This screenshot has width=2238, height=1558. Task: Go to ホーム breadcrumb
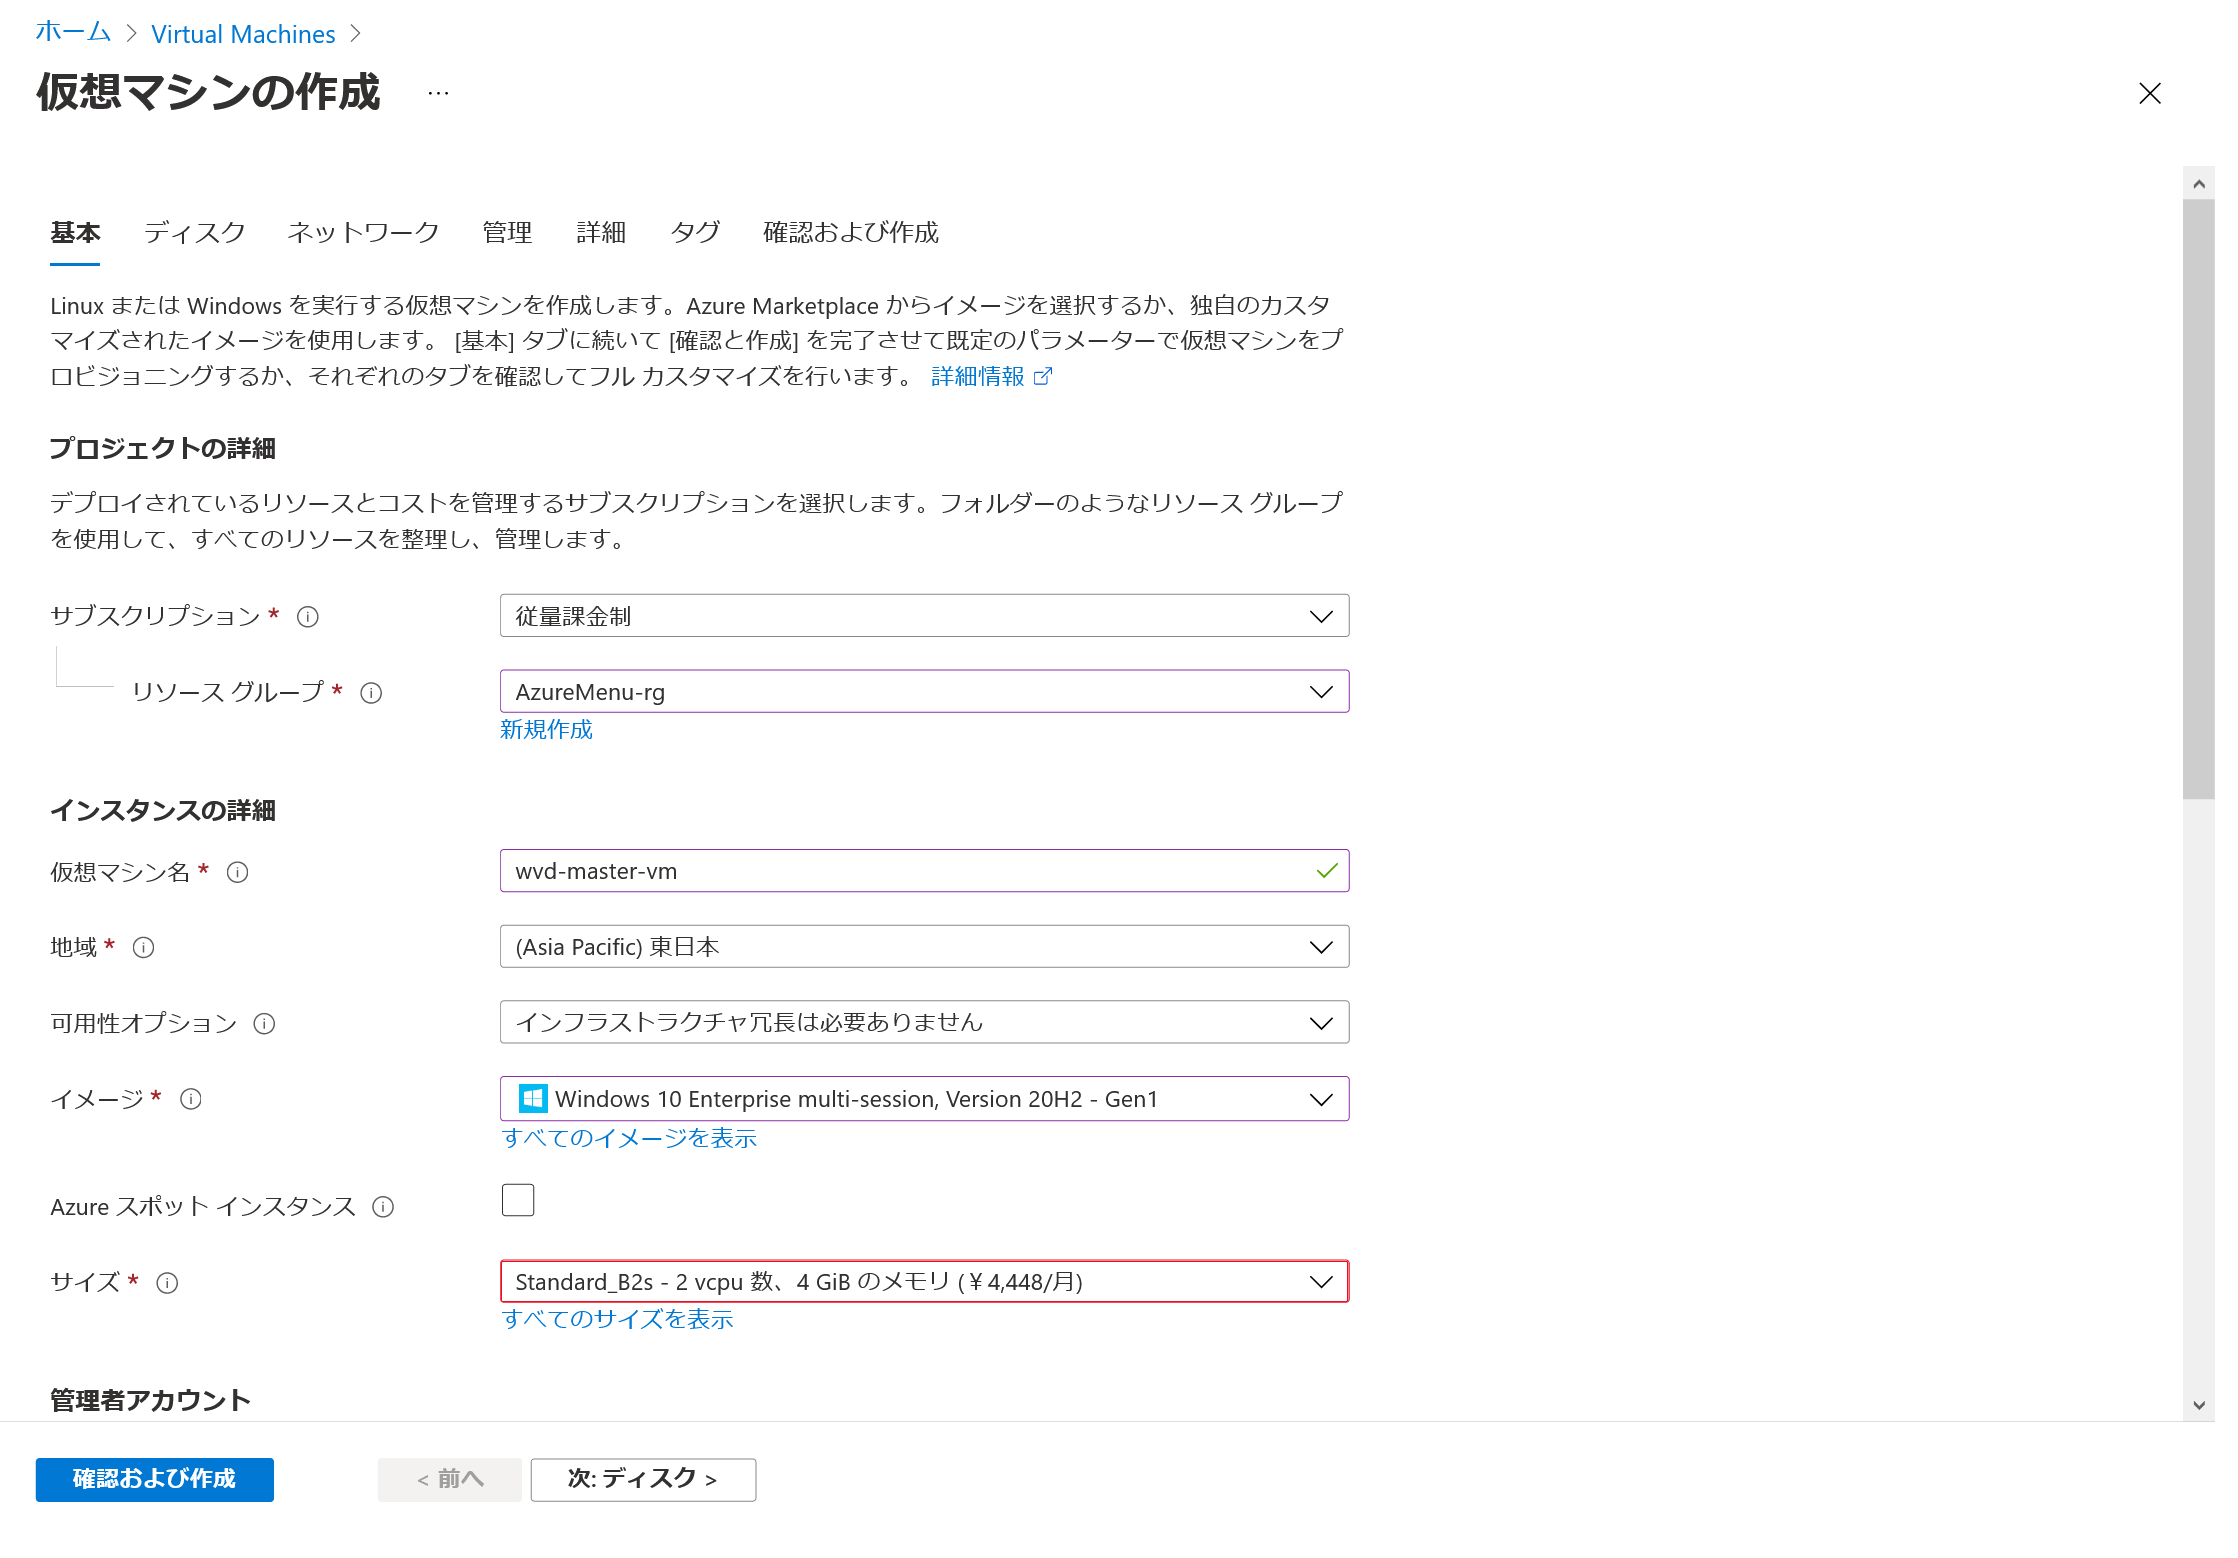coord(73,33)
